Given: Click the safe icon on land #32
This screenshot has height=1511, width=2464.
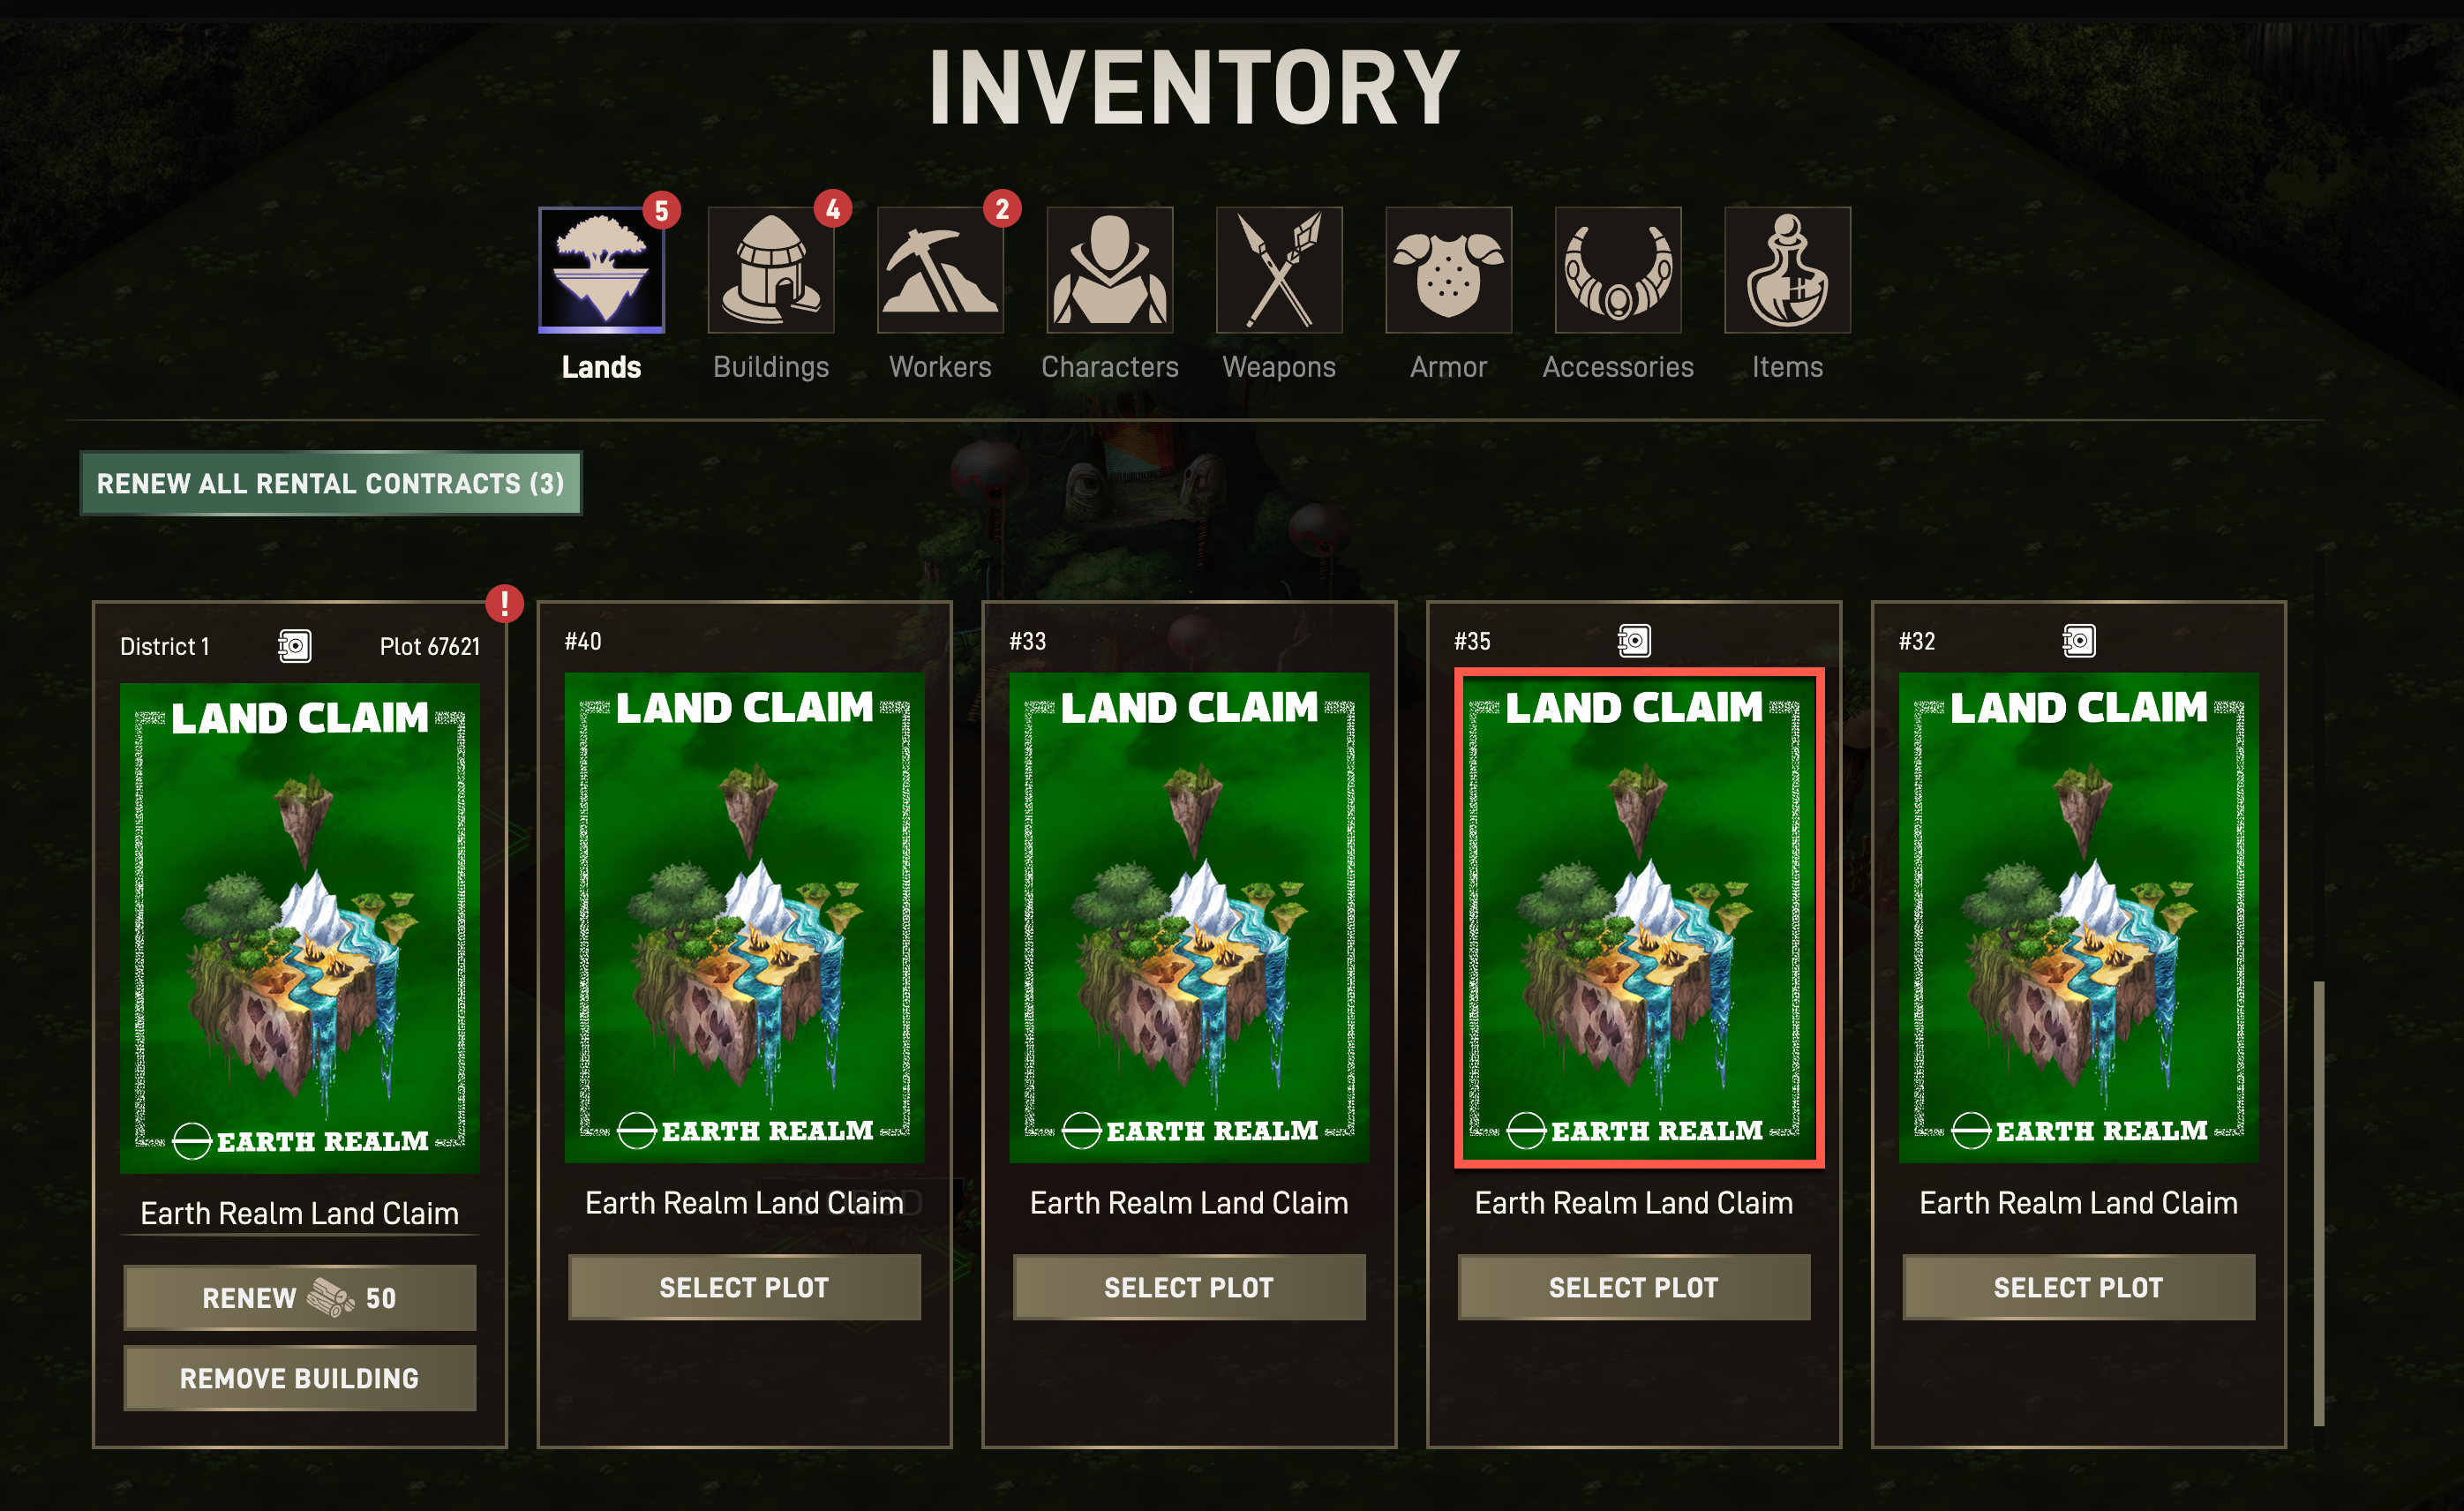Looking at the screenshot, I should (2079, 640).
